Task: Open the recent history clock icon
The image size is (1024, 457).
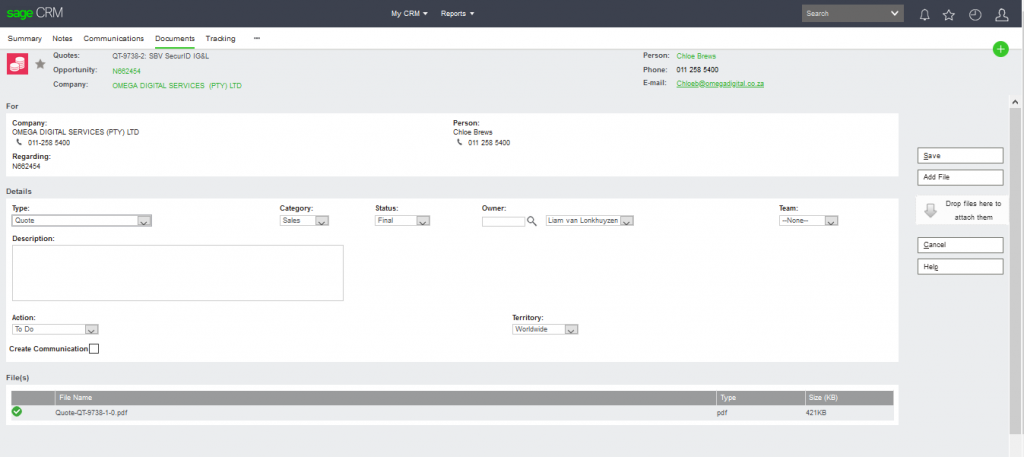Action: pos(975,14)
